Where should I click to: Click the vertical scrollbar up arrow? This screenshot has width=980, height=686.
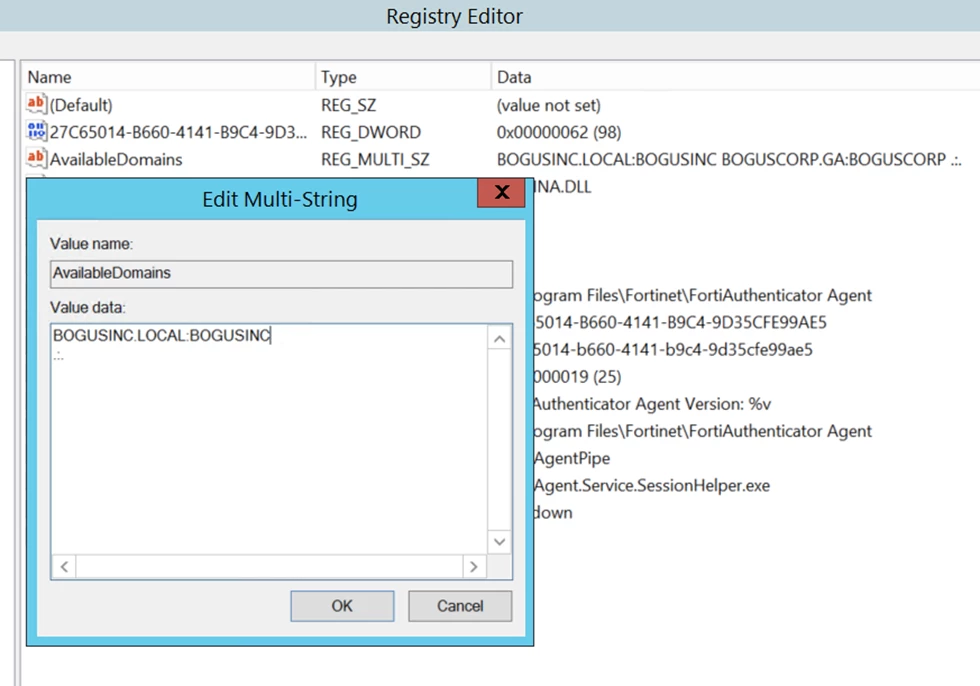coord(499,339)
